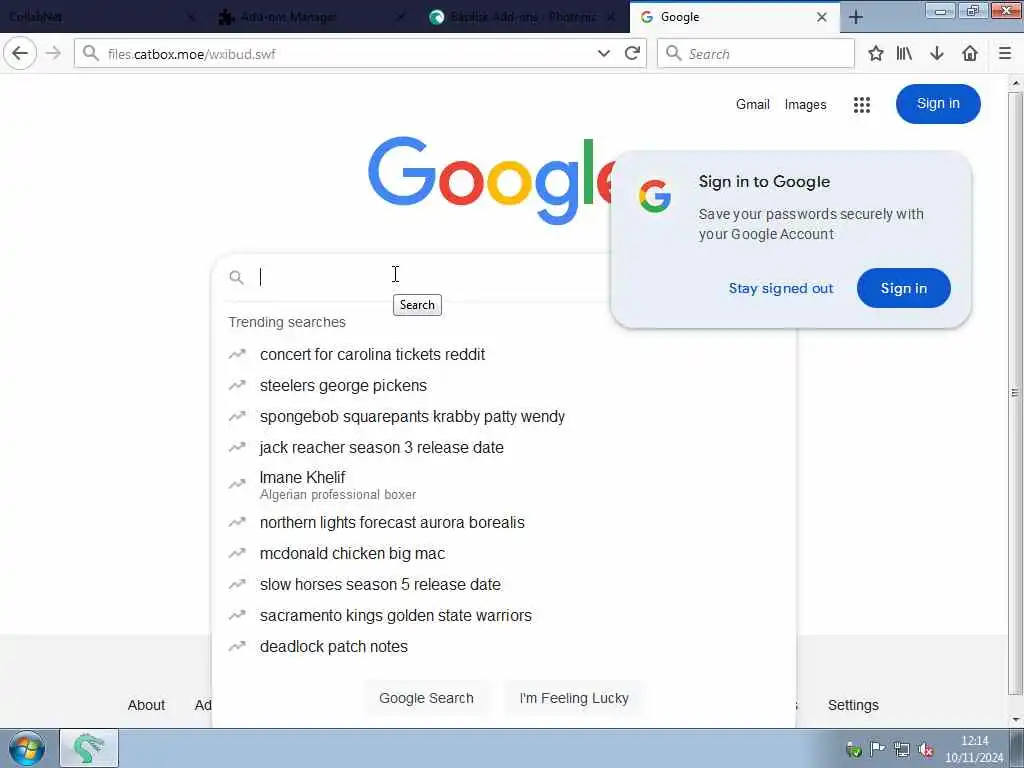Click into the Google search input field
1024x768 pixels.
(431, 278)
